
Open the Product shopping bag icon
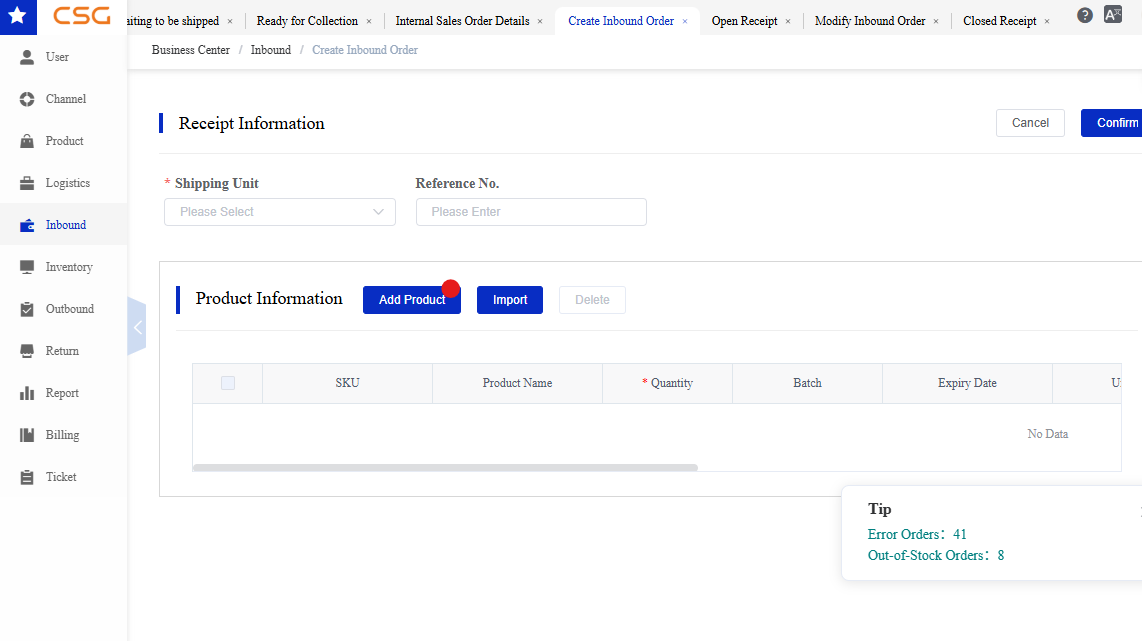tap(27, 141)
